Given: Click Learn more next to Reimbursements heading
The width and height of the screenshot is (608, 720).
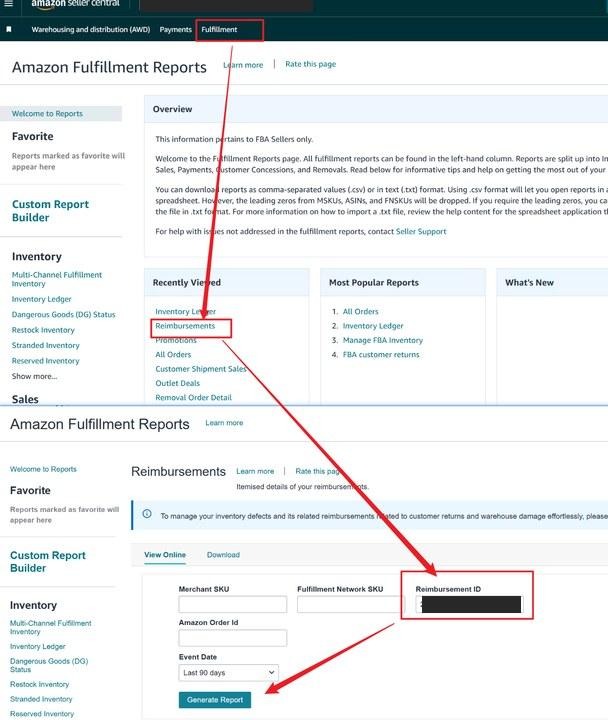Looking at the screenshot, I should pyautogui.click(x=255, y=471).
